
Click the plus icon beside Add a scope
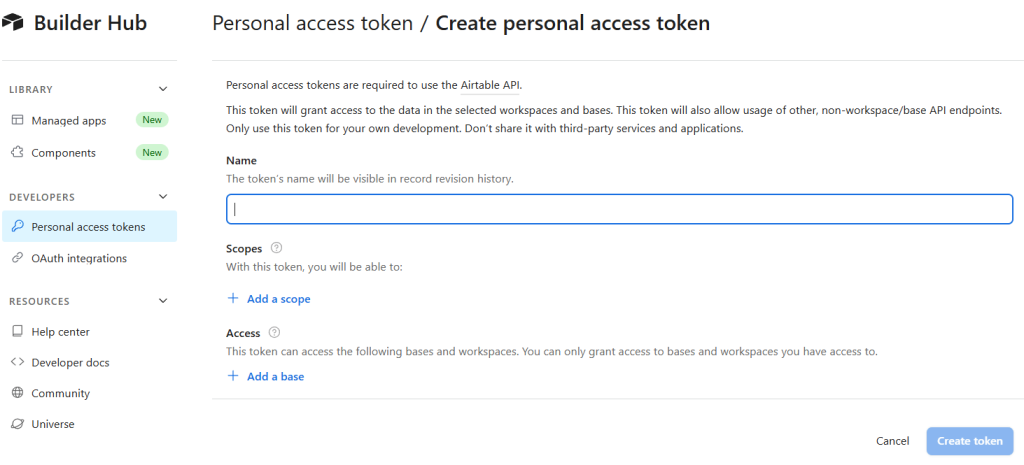pos(232,298)
